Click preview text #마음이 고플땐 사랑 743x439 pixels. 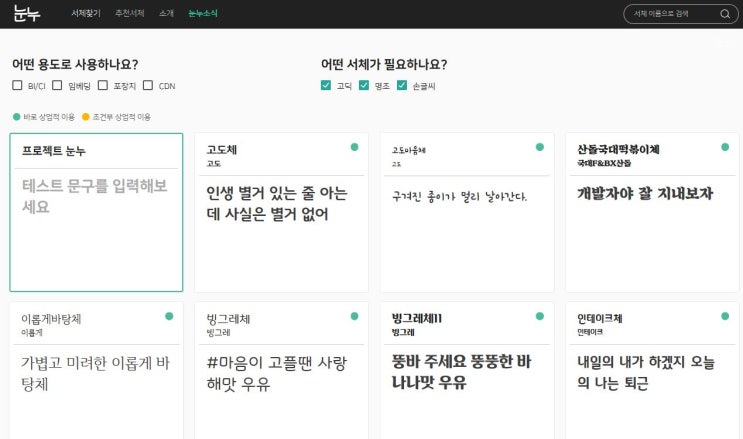(277, 373)
